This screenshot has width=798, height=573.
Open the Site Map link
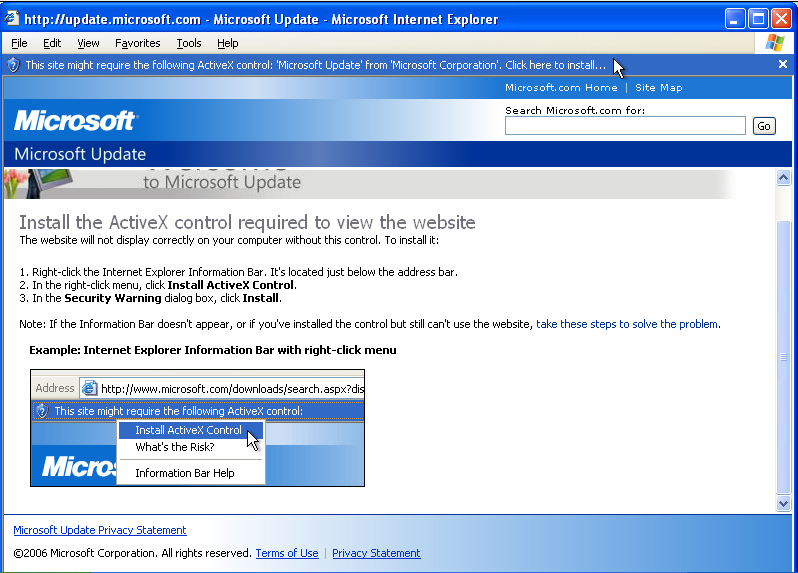[x=658, y=88]
